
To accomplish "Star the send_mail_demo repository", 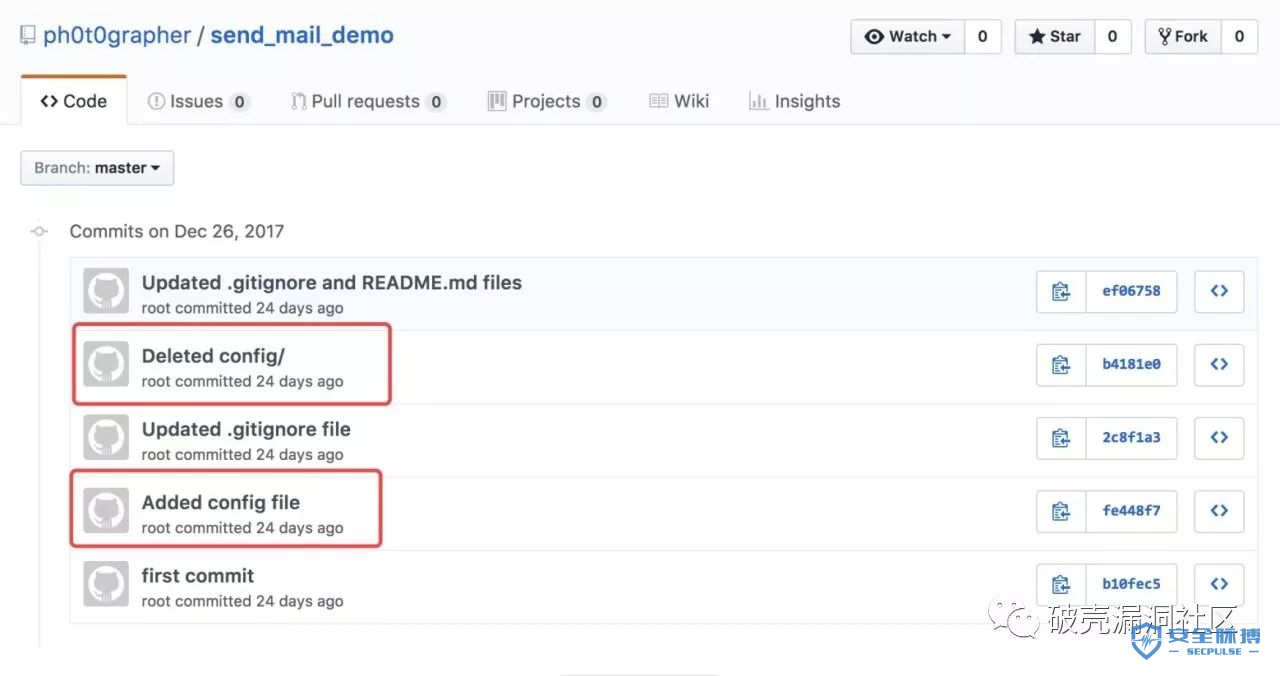I will point(1055,37).
